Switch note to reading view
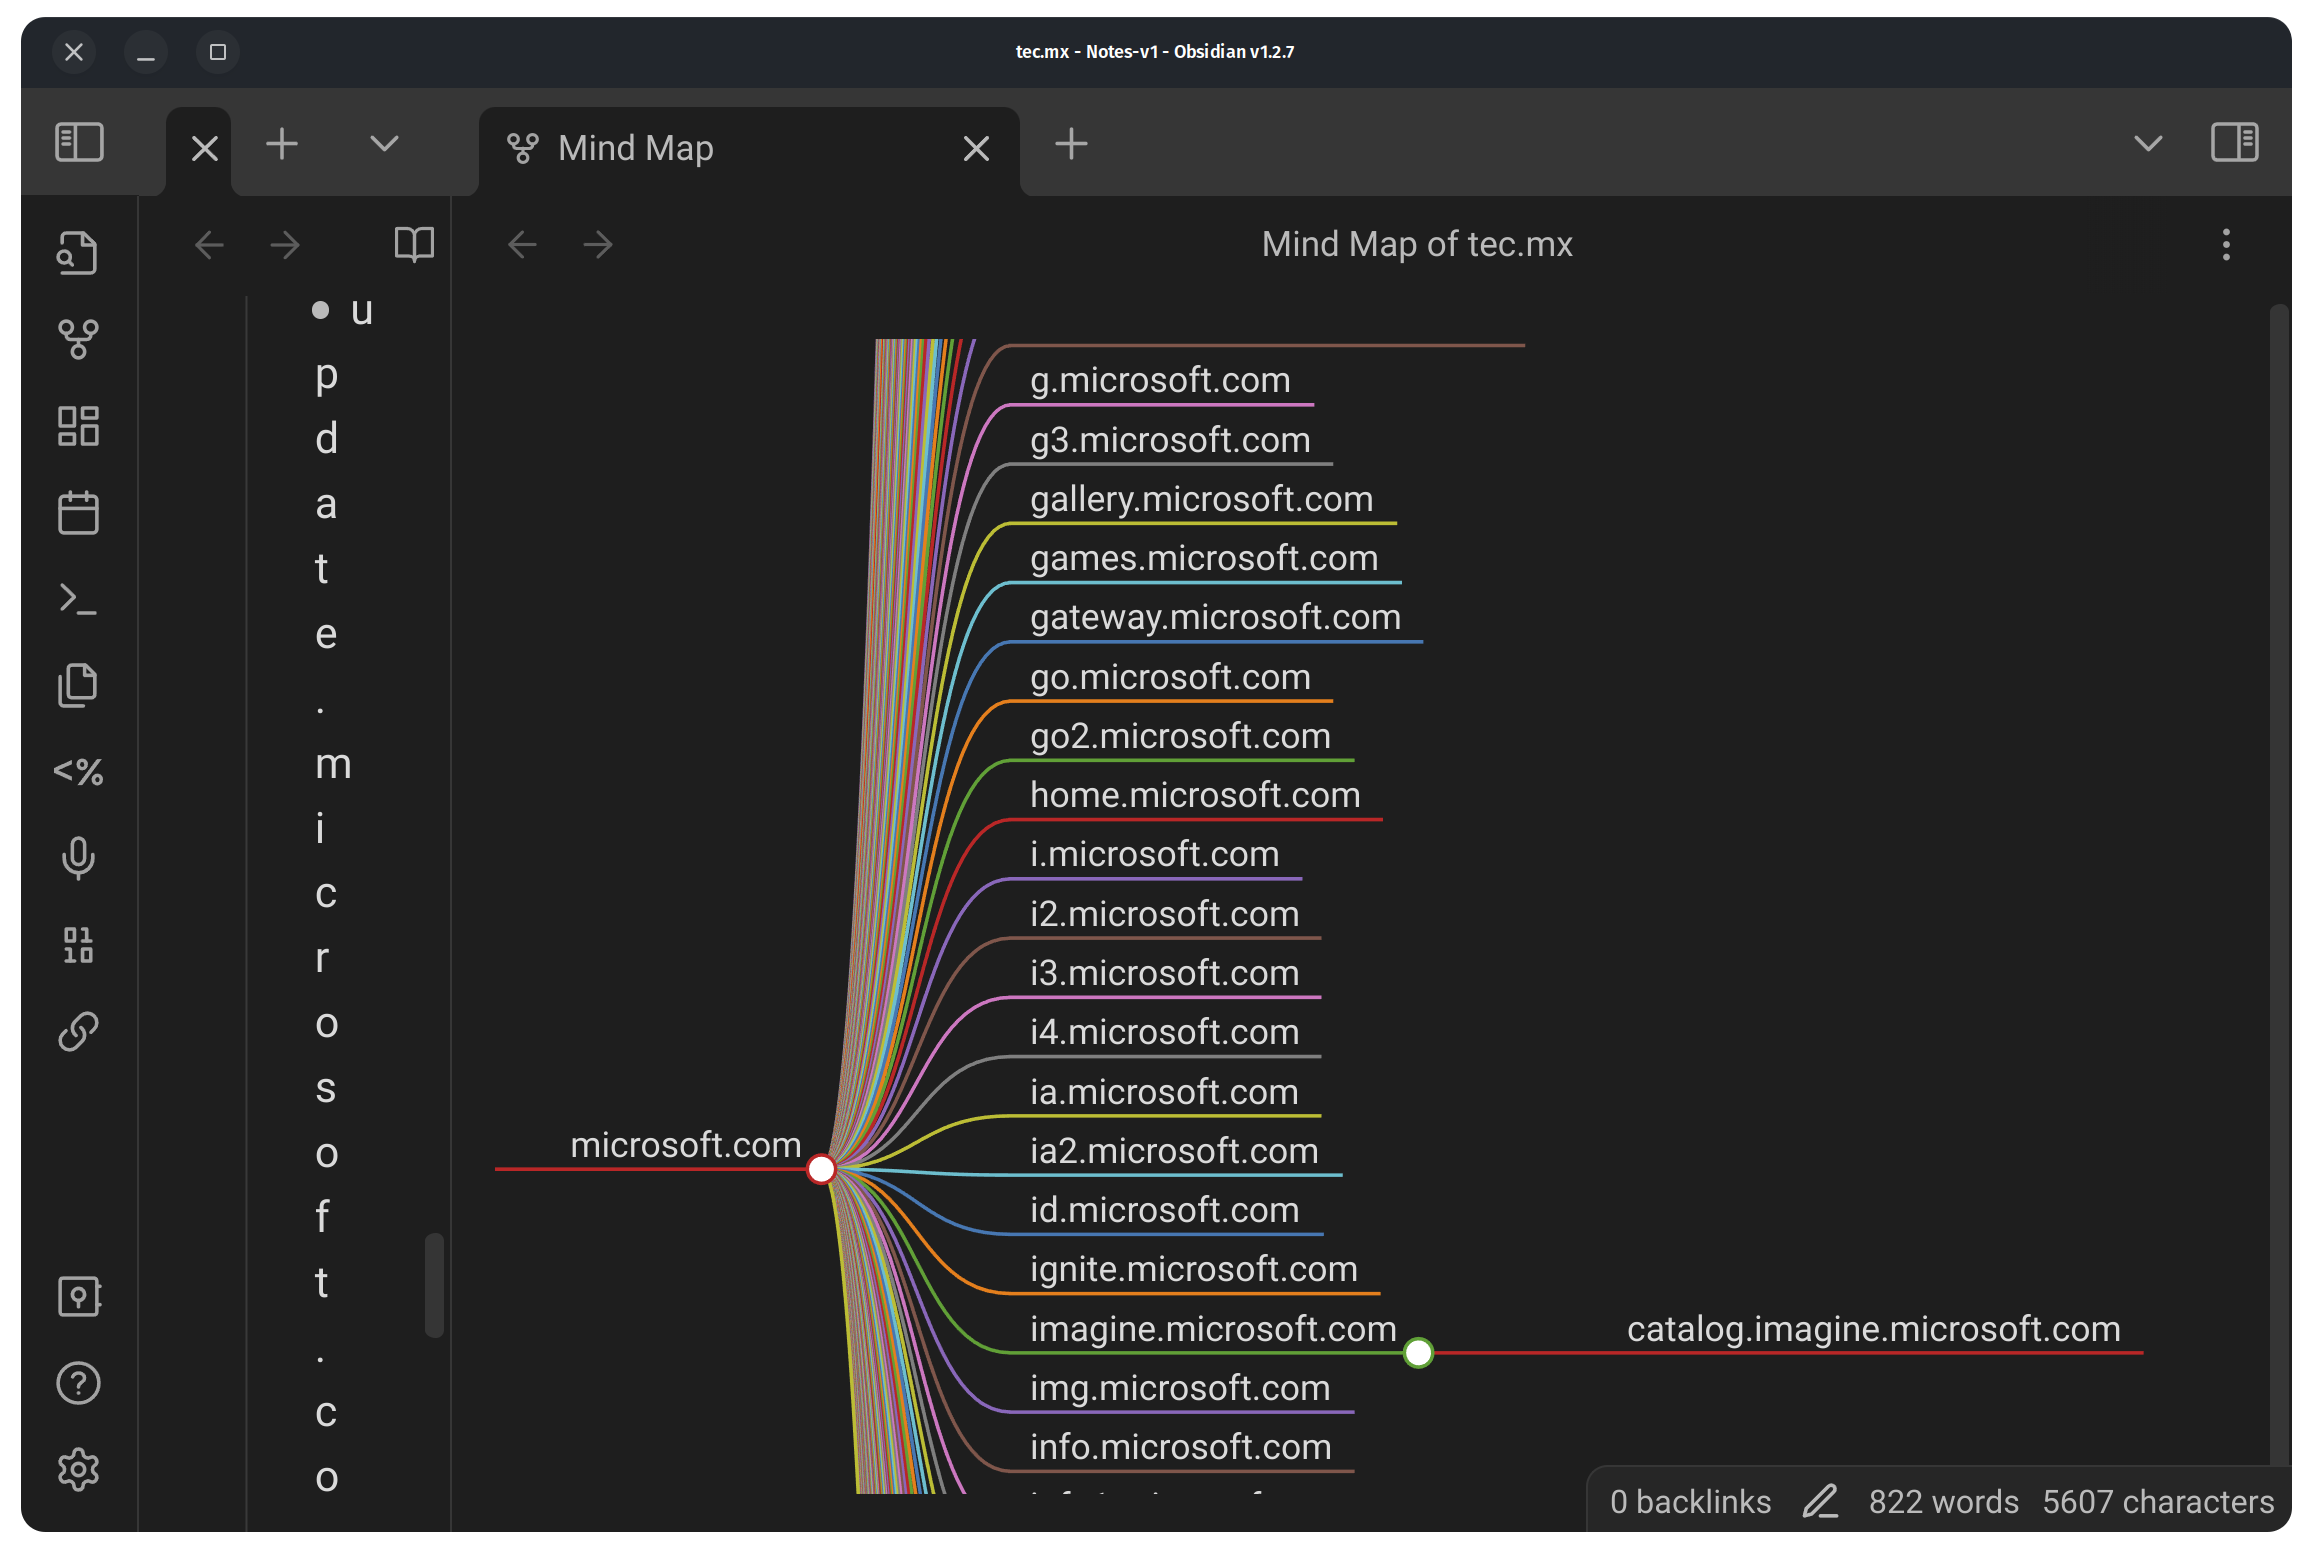This screenshot has height=1553, width=2313. tap(414, 244)
